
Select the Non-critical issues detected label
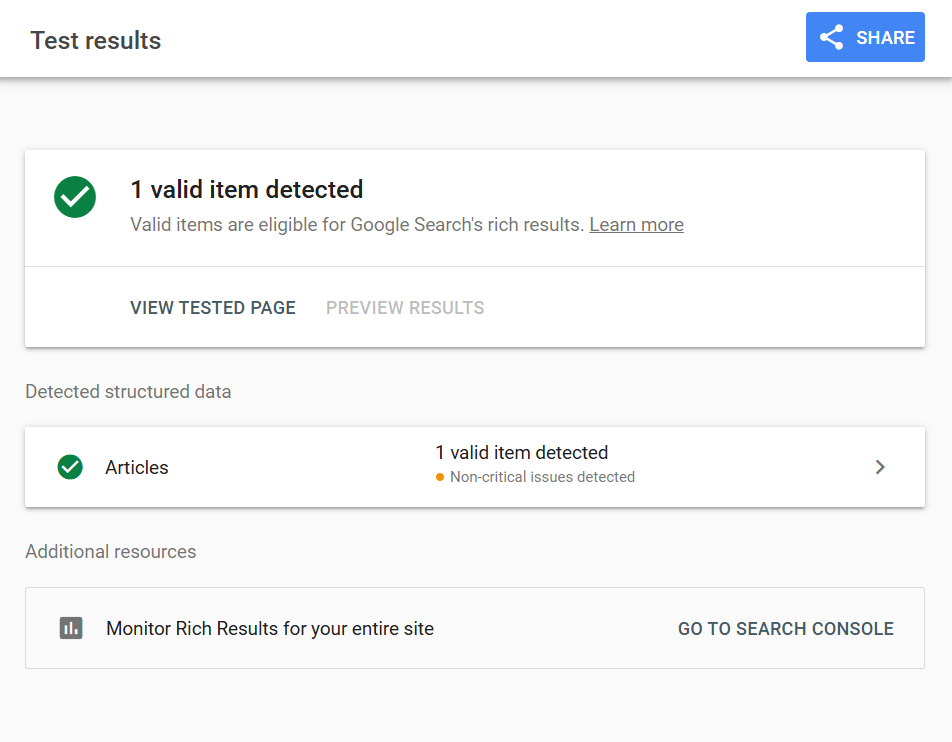pos(543,477)
